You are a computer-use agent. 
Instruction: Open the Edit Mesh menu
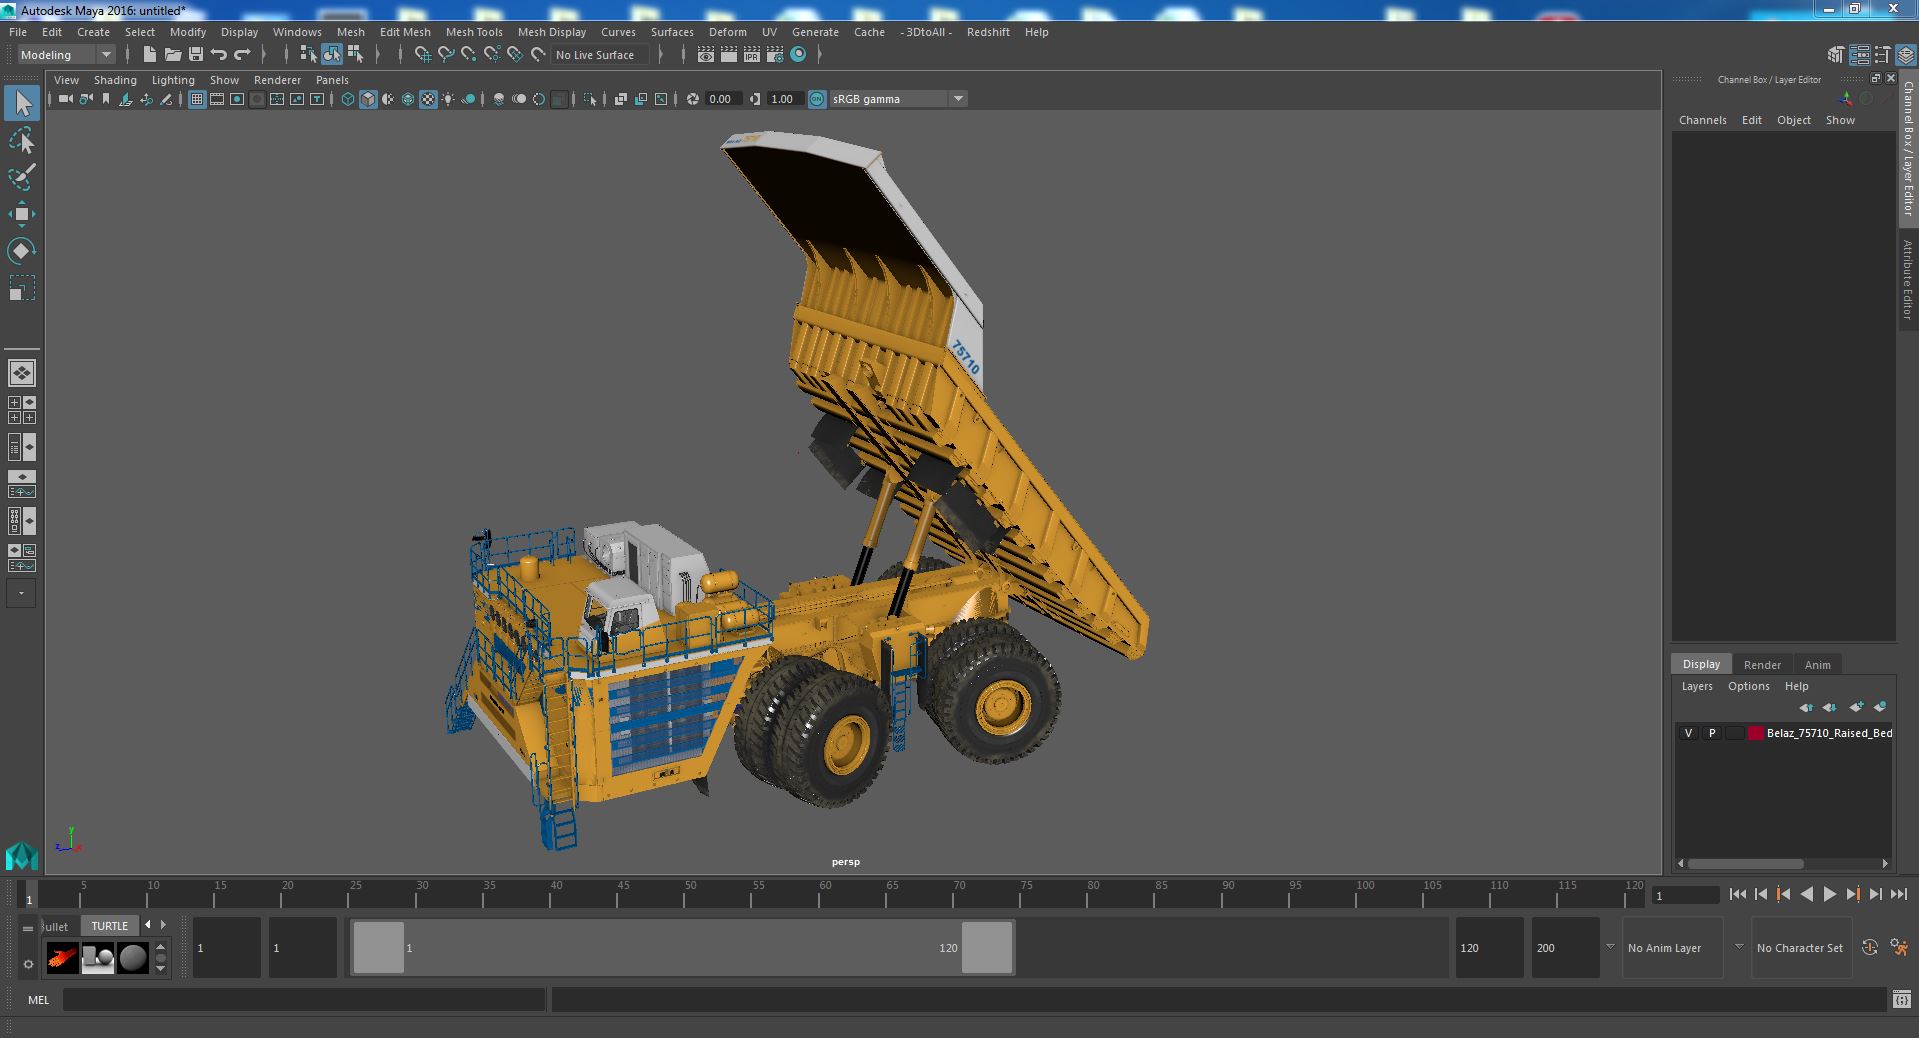pyautogui.click(x=405, y=32)
